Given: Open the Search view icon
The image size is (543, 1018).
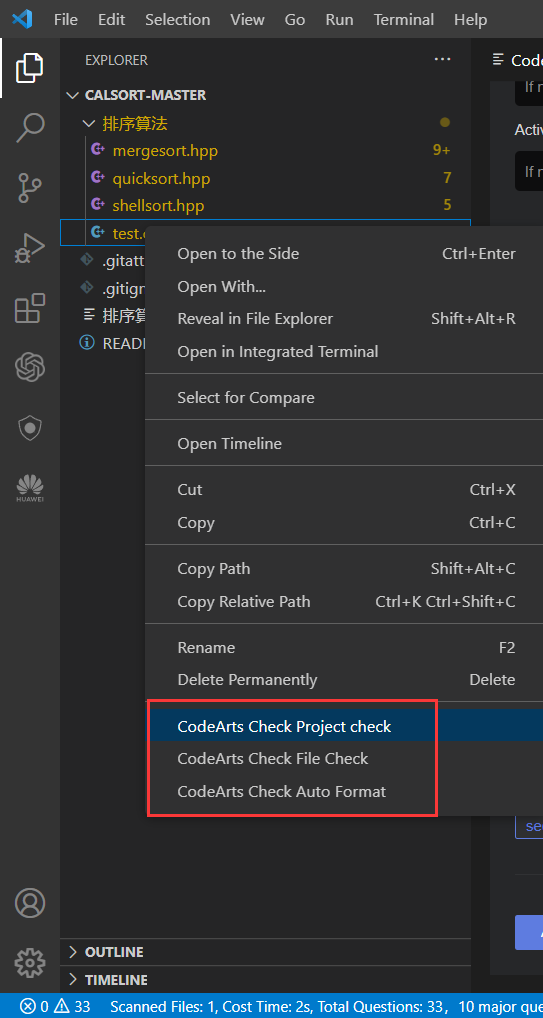Looking at the screenshot, I should (30, 127).
